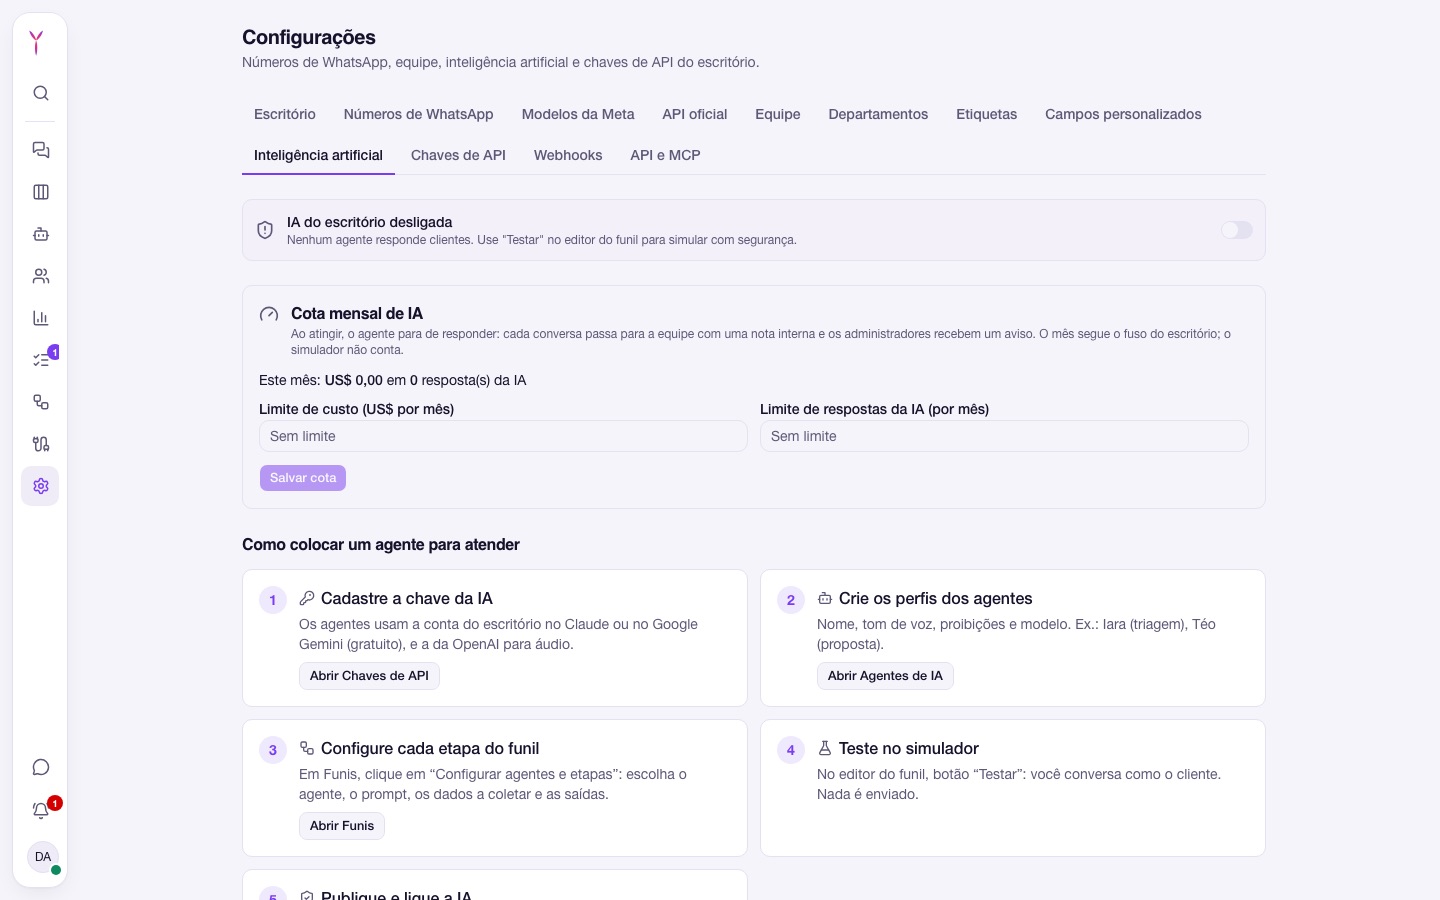Select the Etiquetas tab
Viewport: 1440px width, 900px height.
(986, 114)
